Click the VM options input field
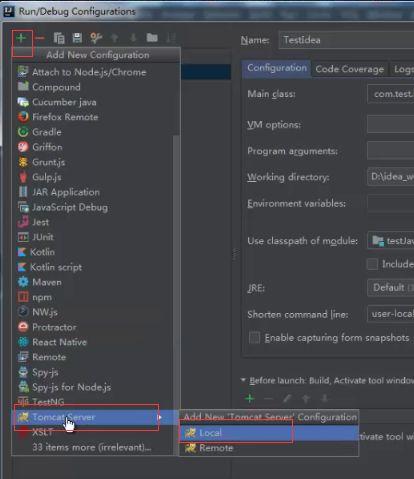Viewport: 414px width, 479px height. coord(390,124)
